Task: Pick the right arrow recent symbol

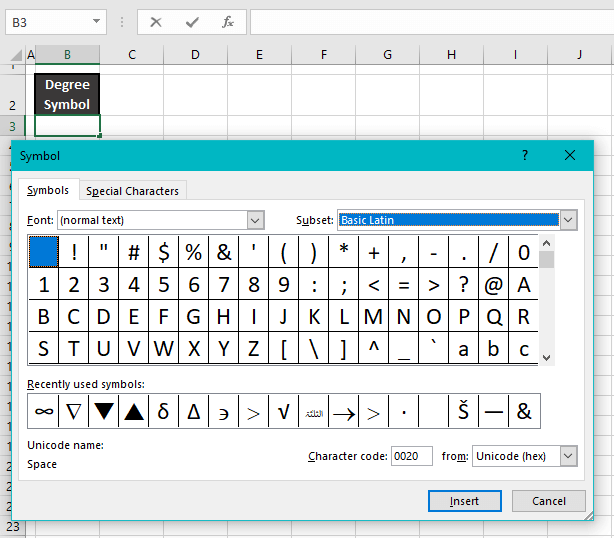Action: point(343,411)
